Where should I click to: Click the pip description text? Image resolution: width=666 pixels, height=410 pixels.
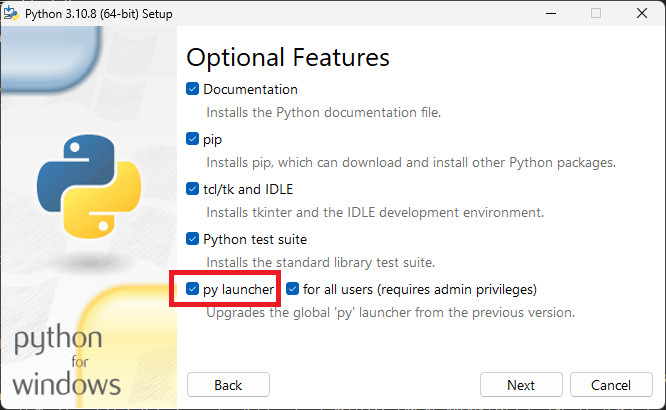[x=411, y=163]
